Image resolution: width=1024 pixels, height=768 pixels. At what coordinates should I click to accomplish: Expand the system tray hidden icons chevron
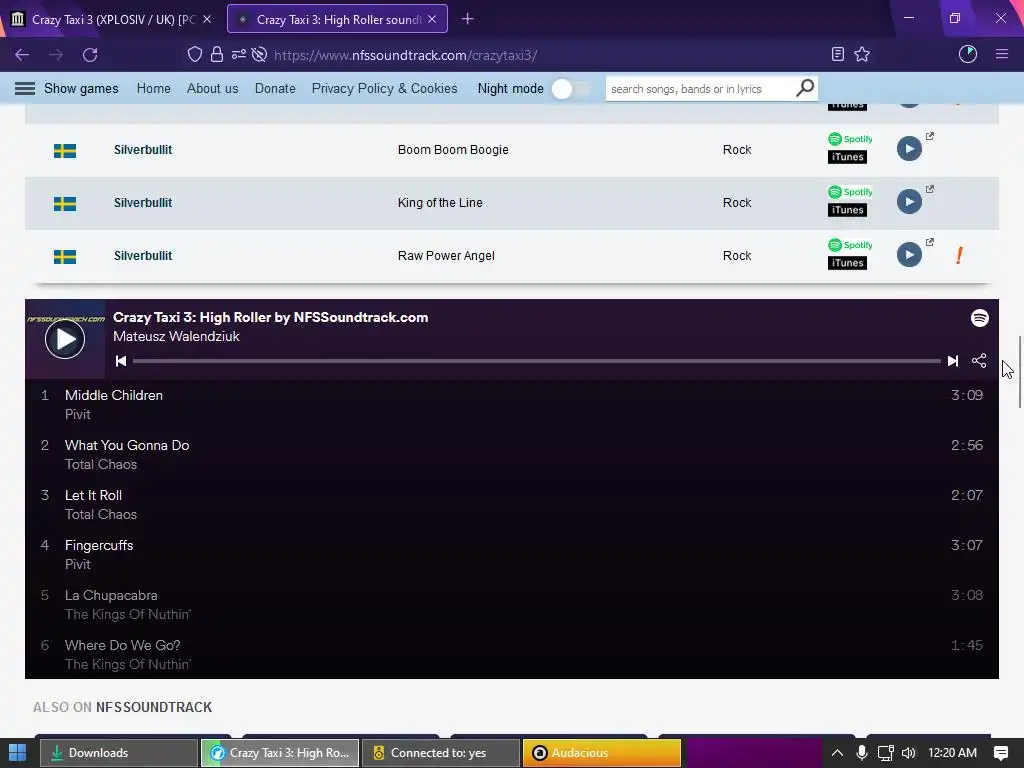(x=837, y=753)
